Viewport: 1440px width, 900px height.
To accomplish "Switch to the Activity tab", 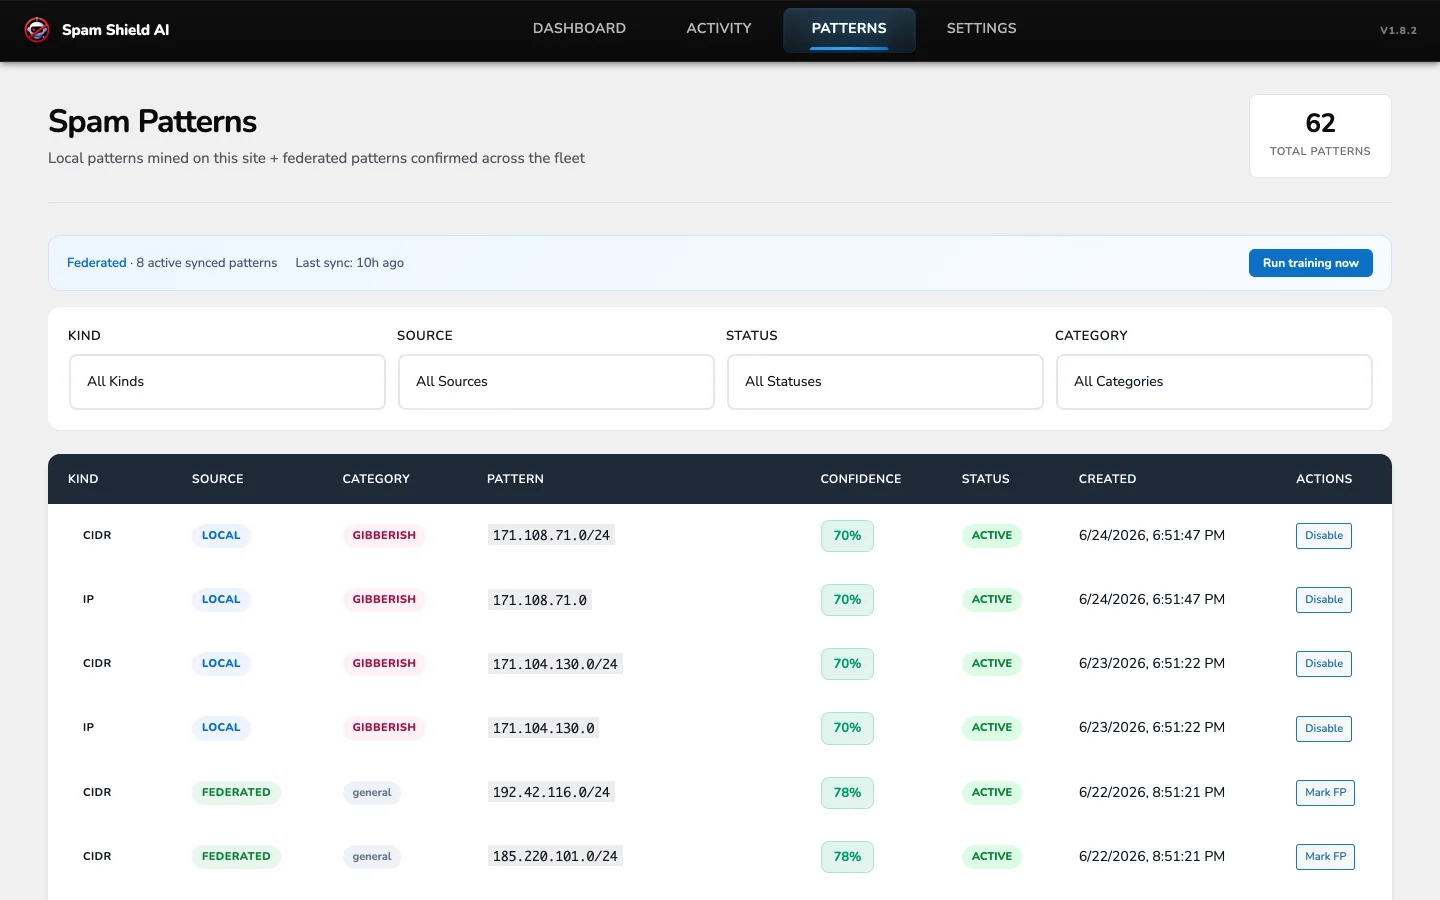I will pos(719,29).
